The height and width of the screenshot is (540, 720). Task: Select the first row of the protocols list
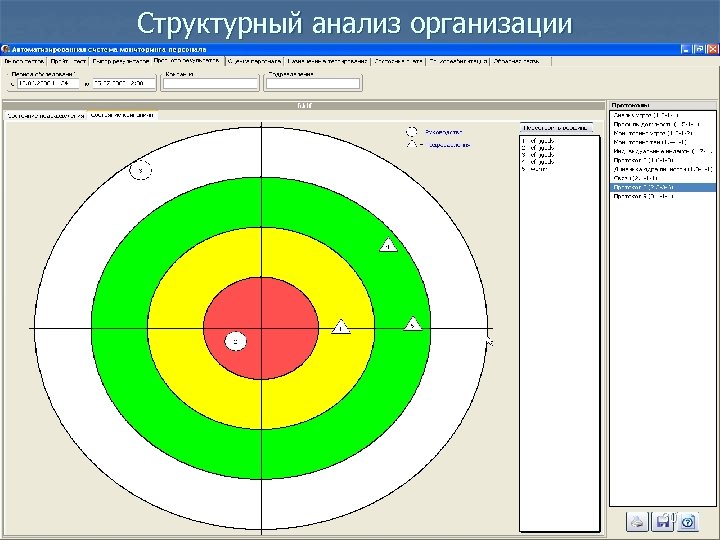[662, 116]
